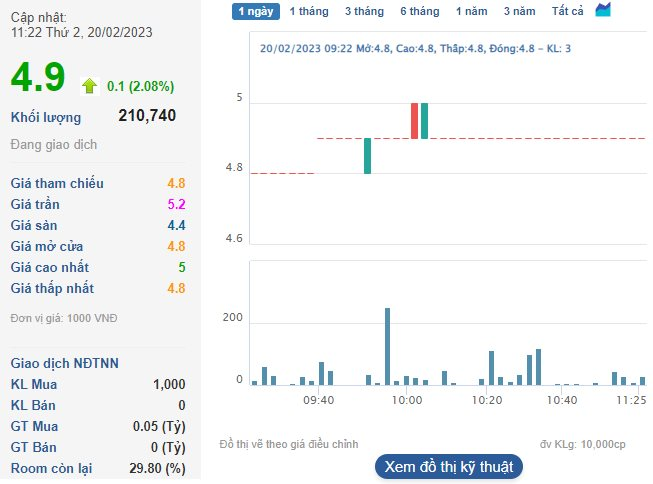This screenshot has height=484, width=653.
Task: Switch chart to '1 tháng' range
Action: (308, 11)
